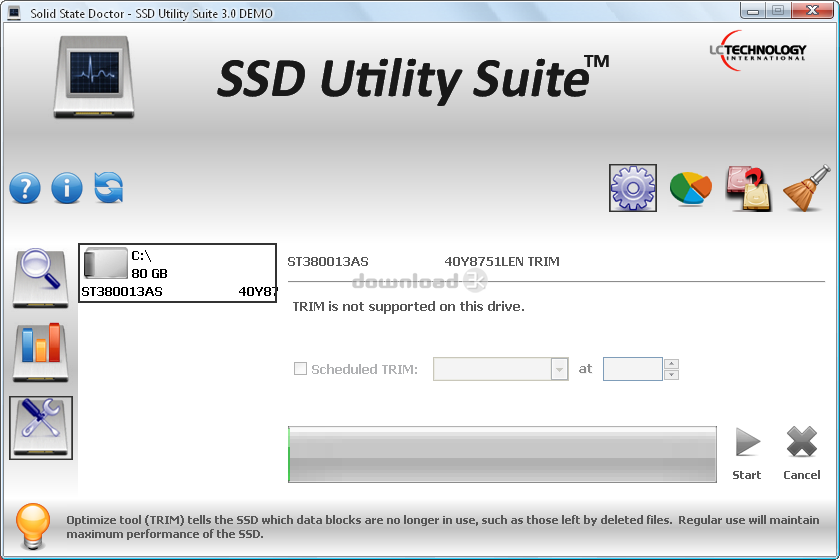Select the broom secure wipe icon
The image size is (840, 560).
coord(807,188)
